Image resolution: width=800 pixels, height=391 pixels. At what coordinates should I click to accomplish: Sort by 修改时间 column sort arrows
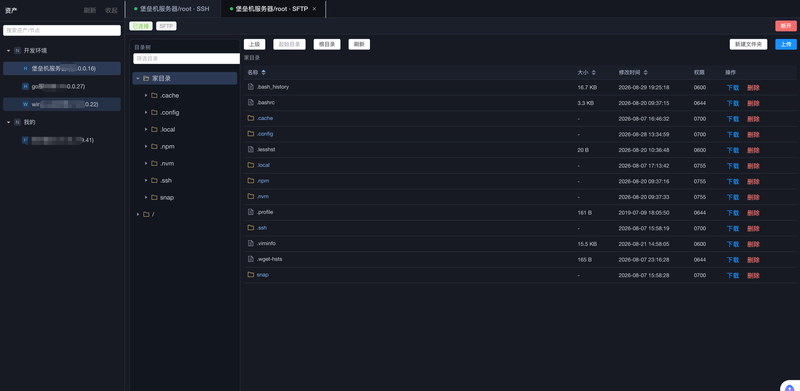tap(645, 72)
